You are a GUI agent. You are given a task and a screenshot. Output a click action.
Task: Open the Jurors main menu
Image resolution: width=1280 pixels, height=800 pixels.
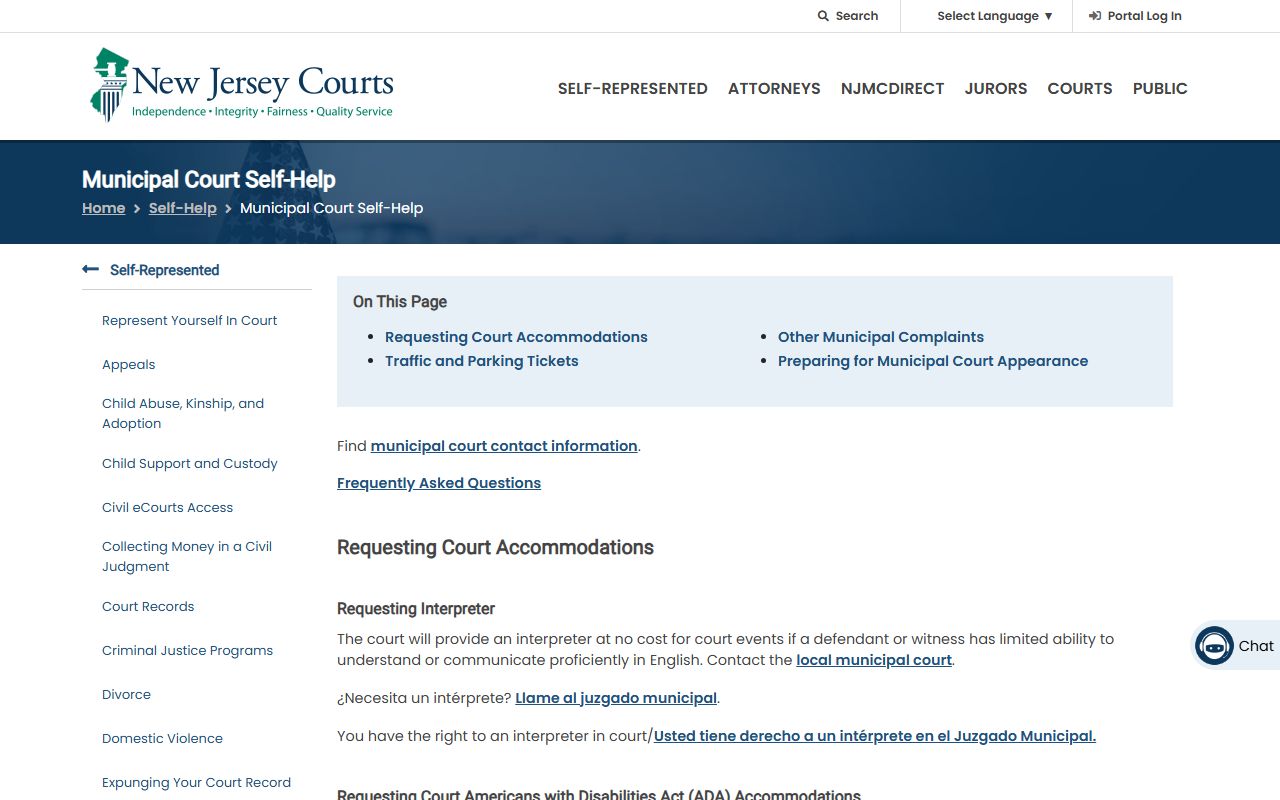tap(996, 88)
